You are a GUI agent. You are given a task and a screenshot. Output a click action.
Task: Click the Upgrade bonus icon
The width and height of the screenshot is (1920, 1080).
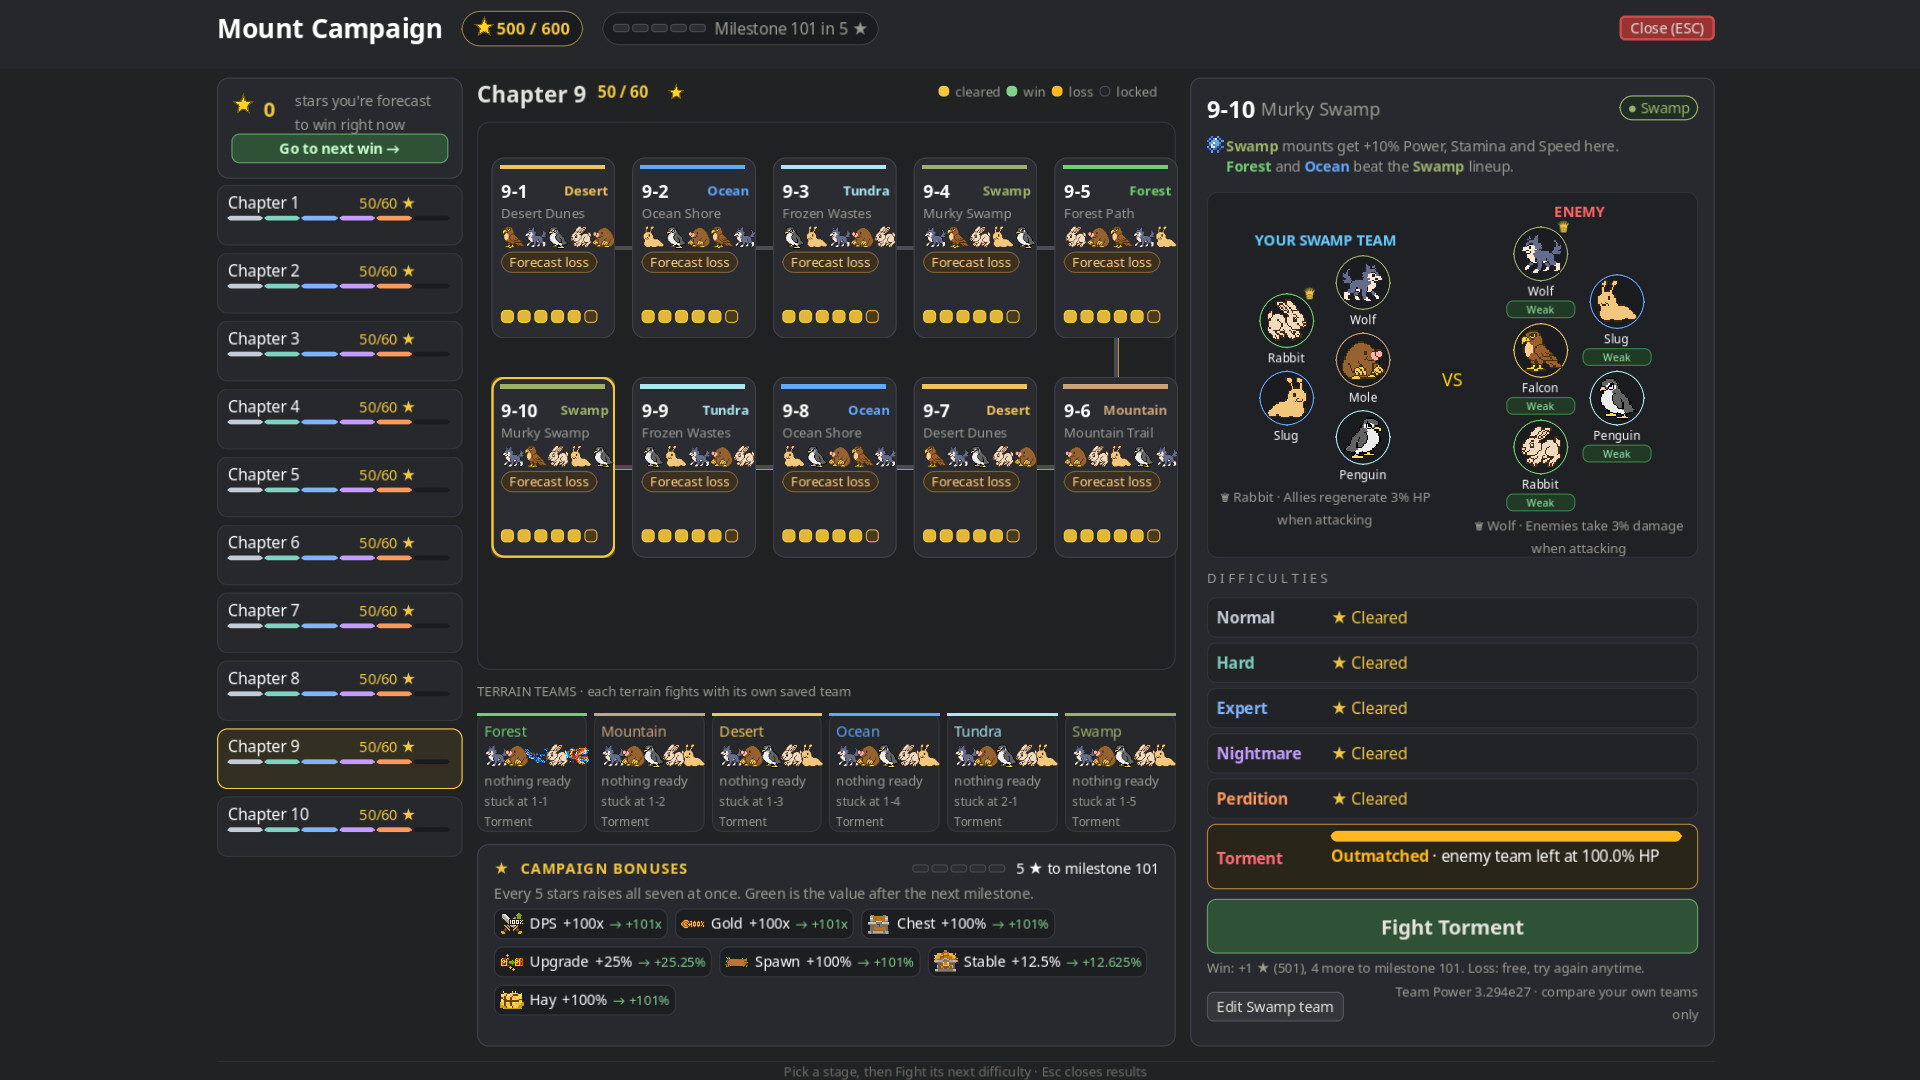[x=512, y=962]
